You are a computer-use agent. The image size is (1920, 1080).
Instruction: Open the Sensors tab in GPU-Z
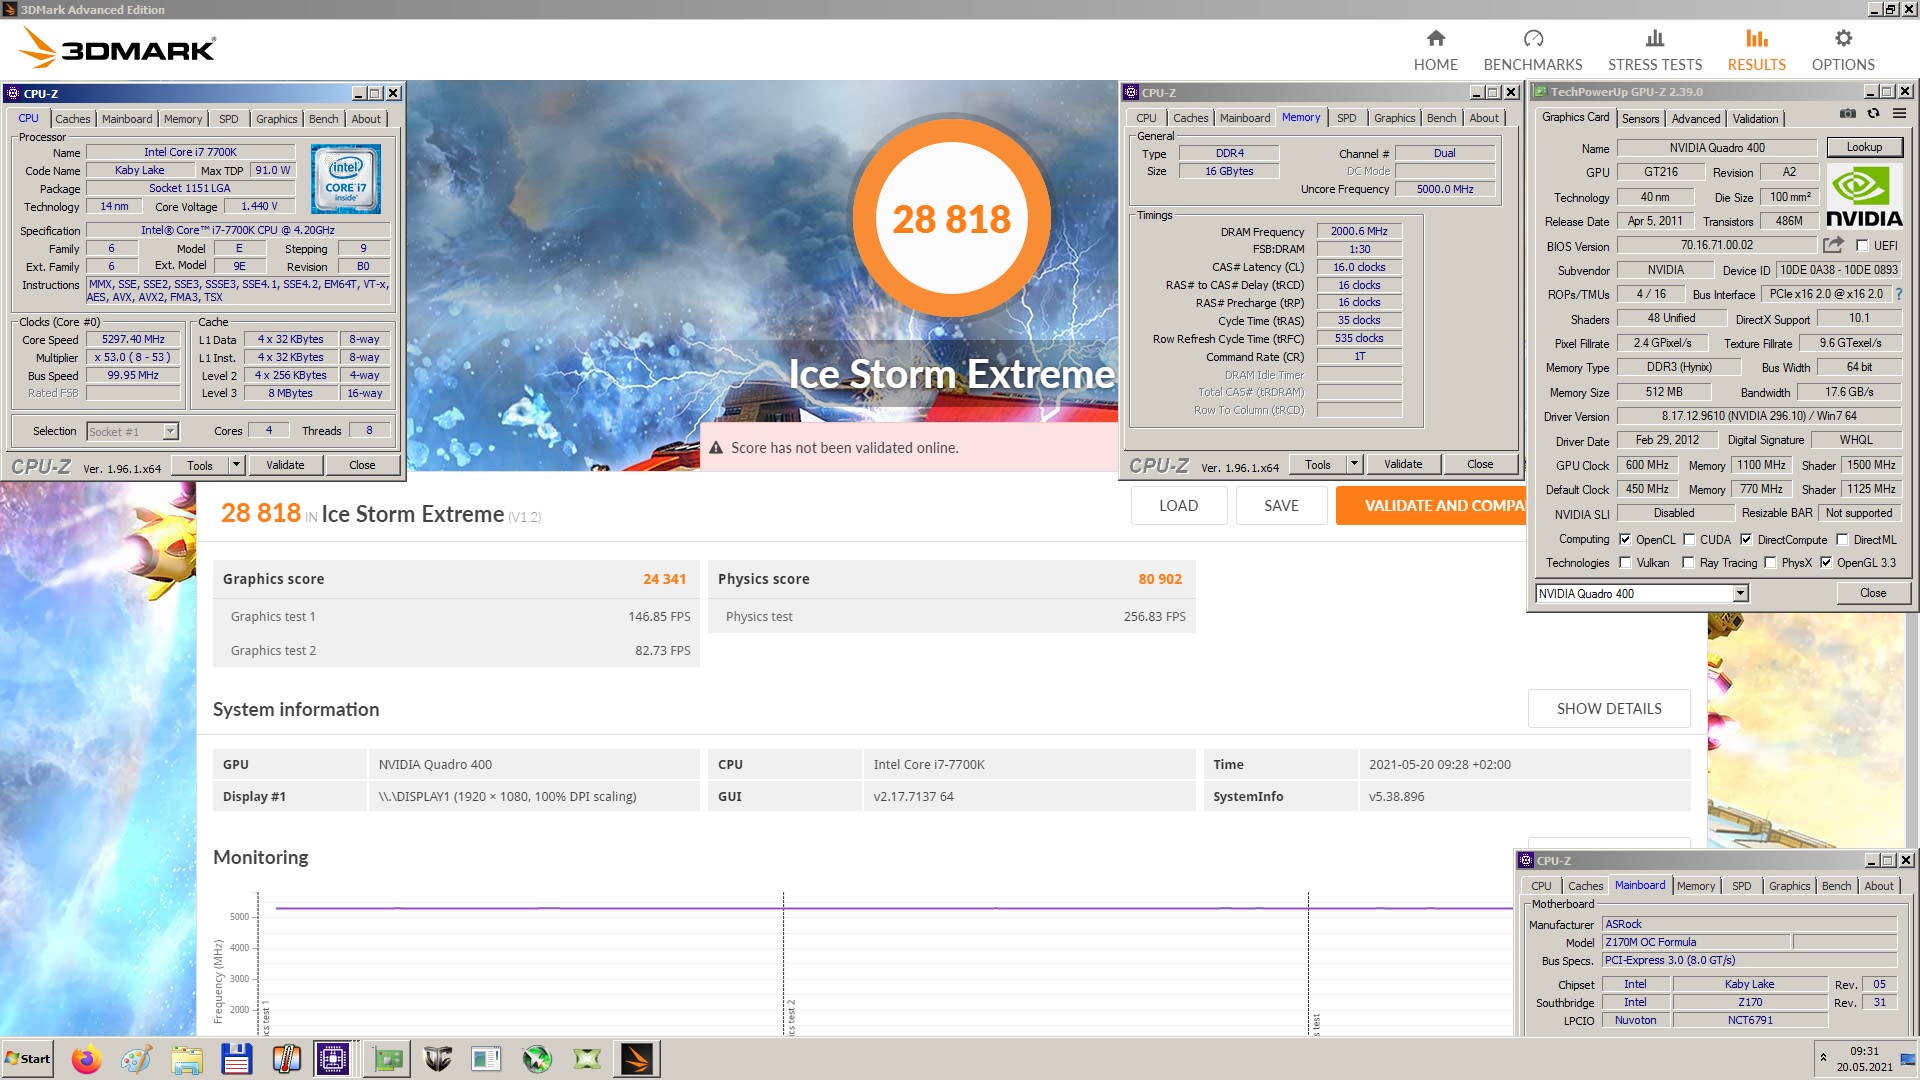1640,119
